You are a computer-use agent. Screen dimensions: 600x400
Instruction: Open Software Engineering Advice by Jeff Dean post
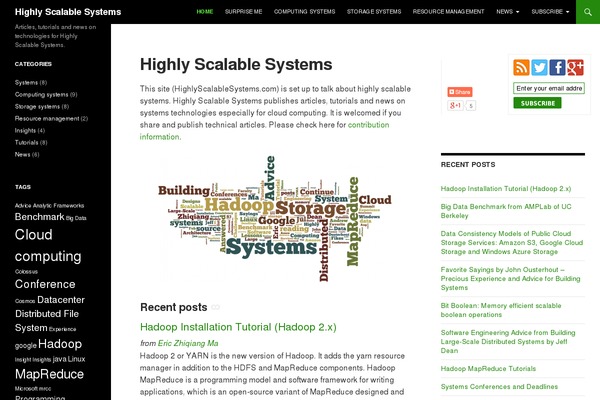click(x=508, y=341)
